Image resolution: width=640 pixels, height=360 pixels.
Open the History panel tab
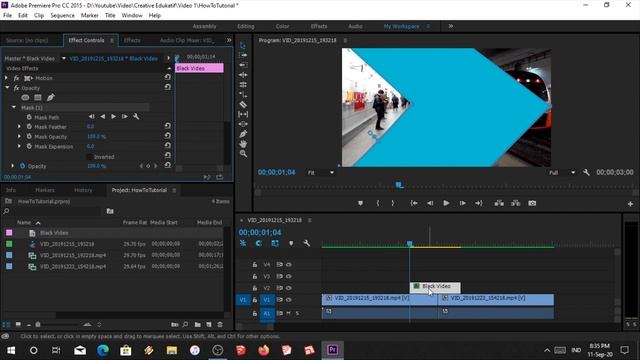pos(83,190)
